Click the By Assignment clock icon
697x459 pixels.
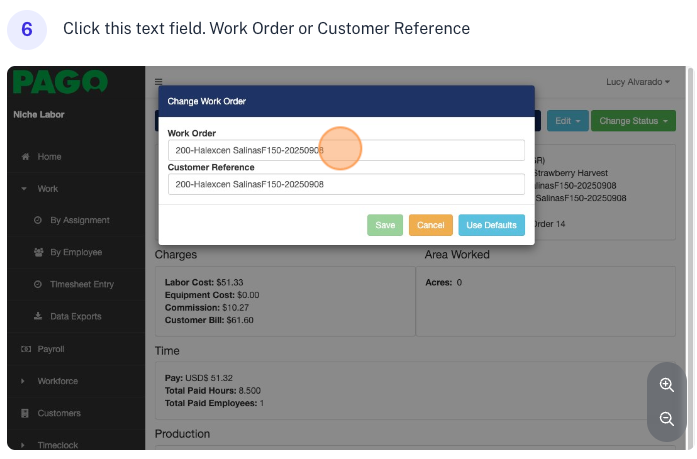38,220
